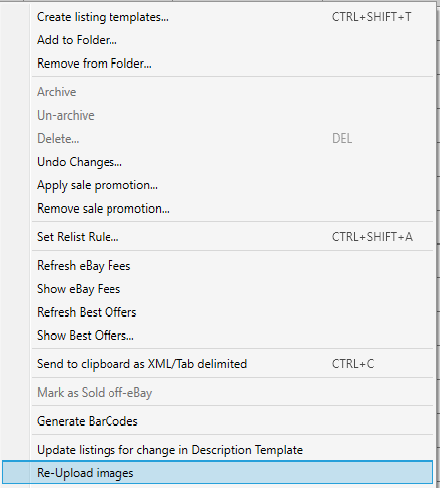The height and width of the screenshot is (488, 440).
Task: Select Create listing templates menu entry
Action: tap(217, 17)
